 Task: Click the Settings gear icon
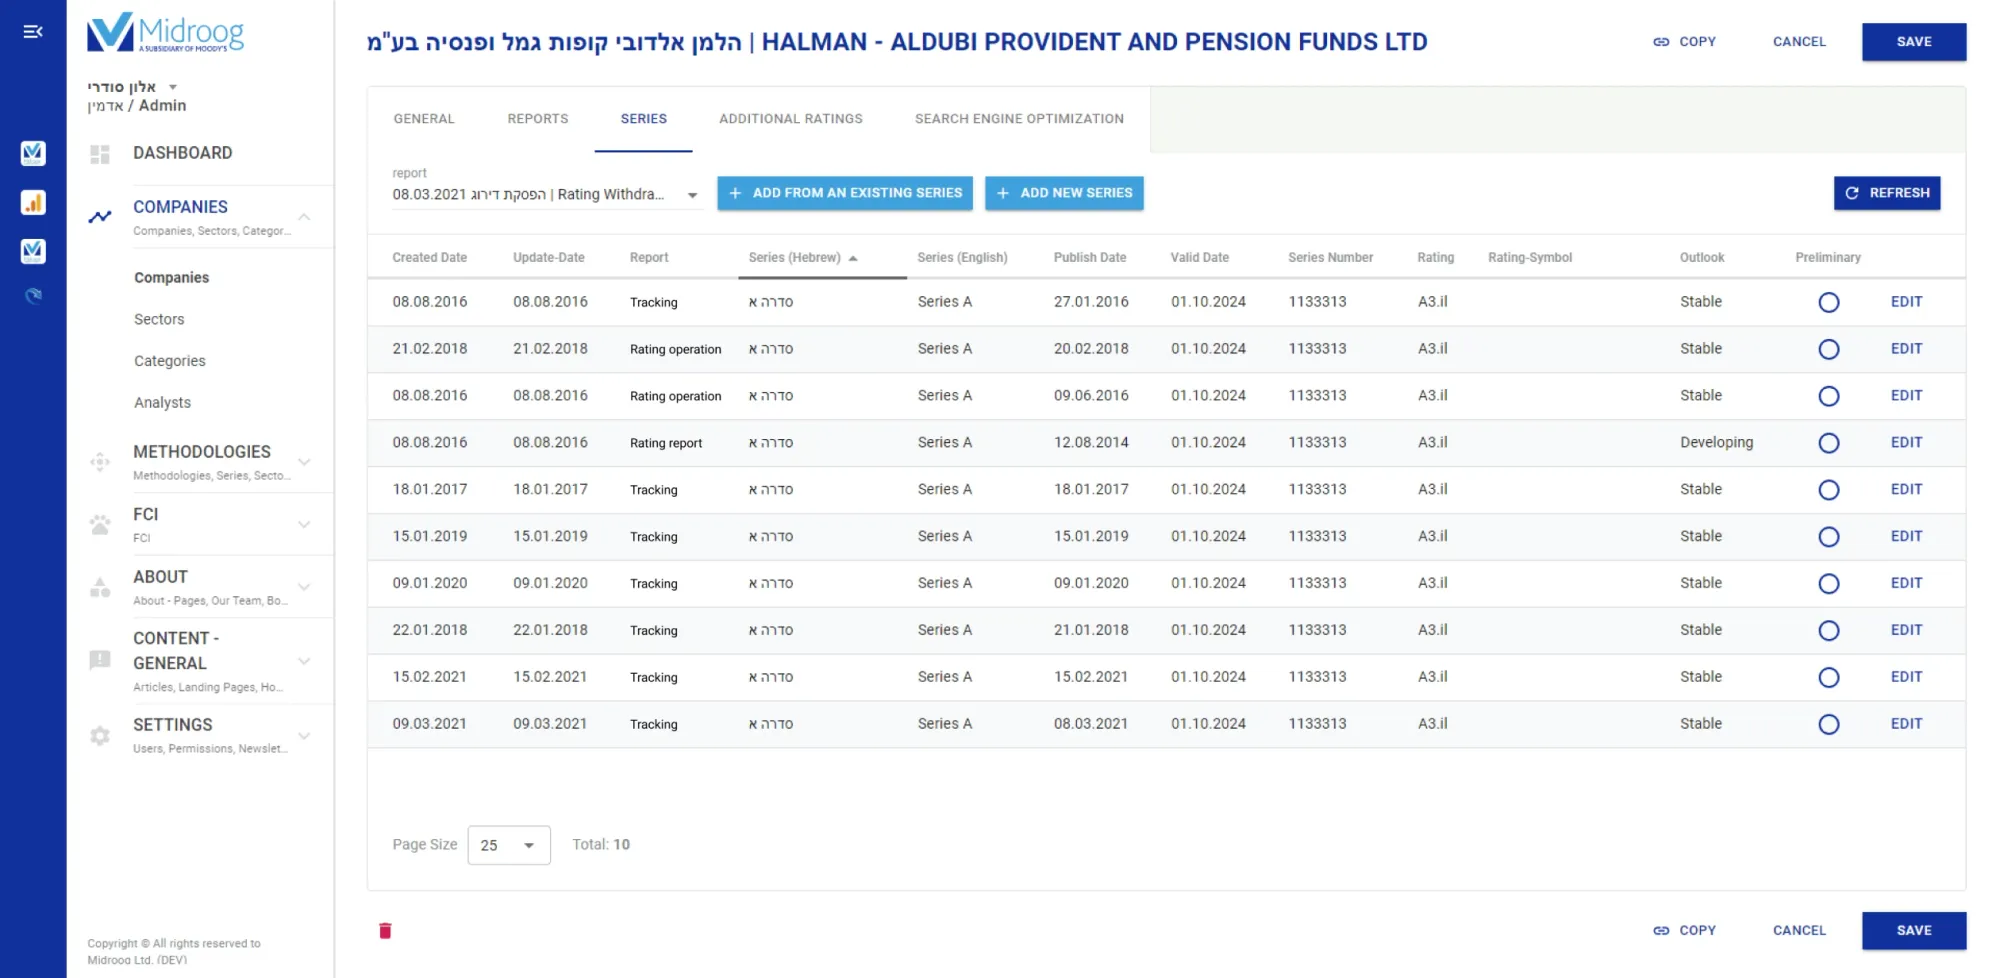coord(100,736)
